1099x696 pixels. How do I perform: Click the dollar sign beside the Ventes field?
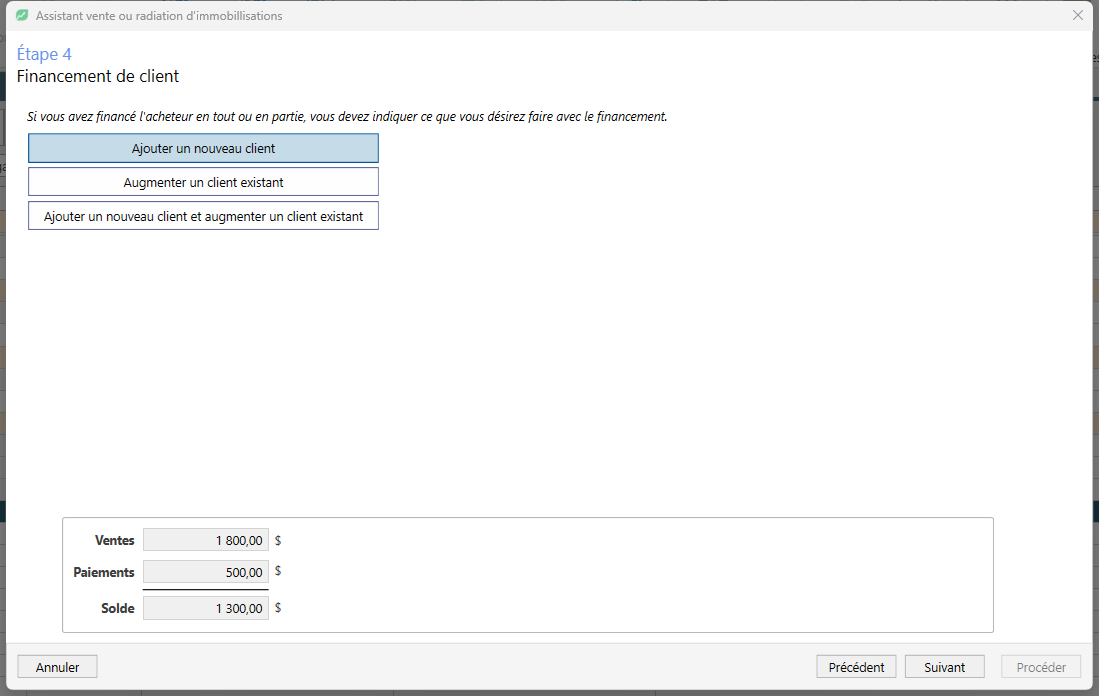[278, 540]
